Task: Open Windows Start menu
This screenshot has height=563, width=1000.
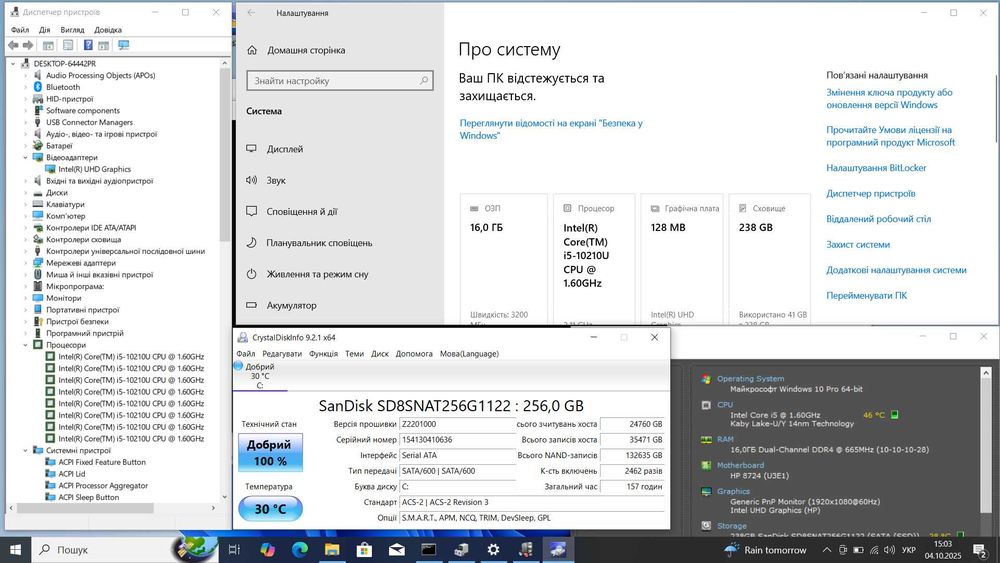Action: pos(15,550)
